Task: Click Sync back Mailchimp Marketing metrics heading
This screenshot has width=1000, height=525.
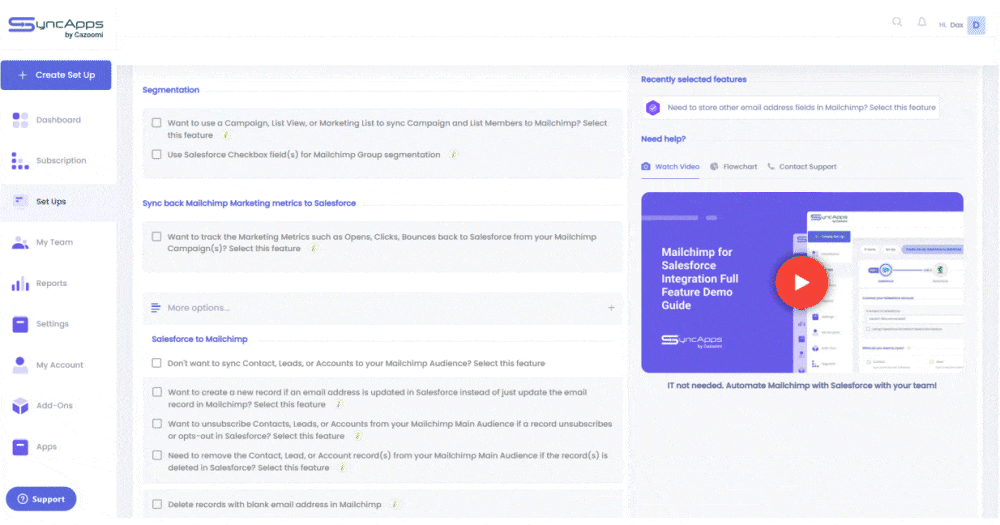Action: pyautogui.click(x=249, y=203)
